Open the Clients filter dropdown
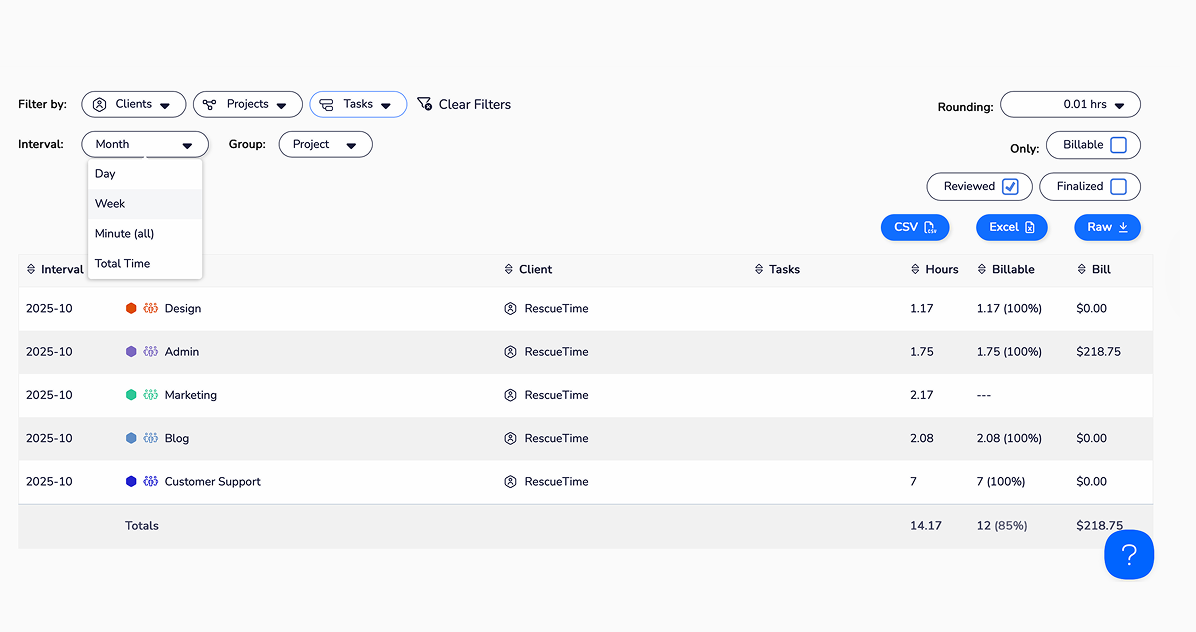1196x632 pixels. (133, 104)
